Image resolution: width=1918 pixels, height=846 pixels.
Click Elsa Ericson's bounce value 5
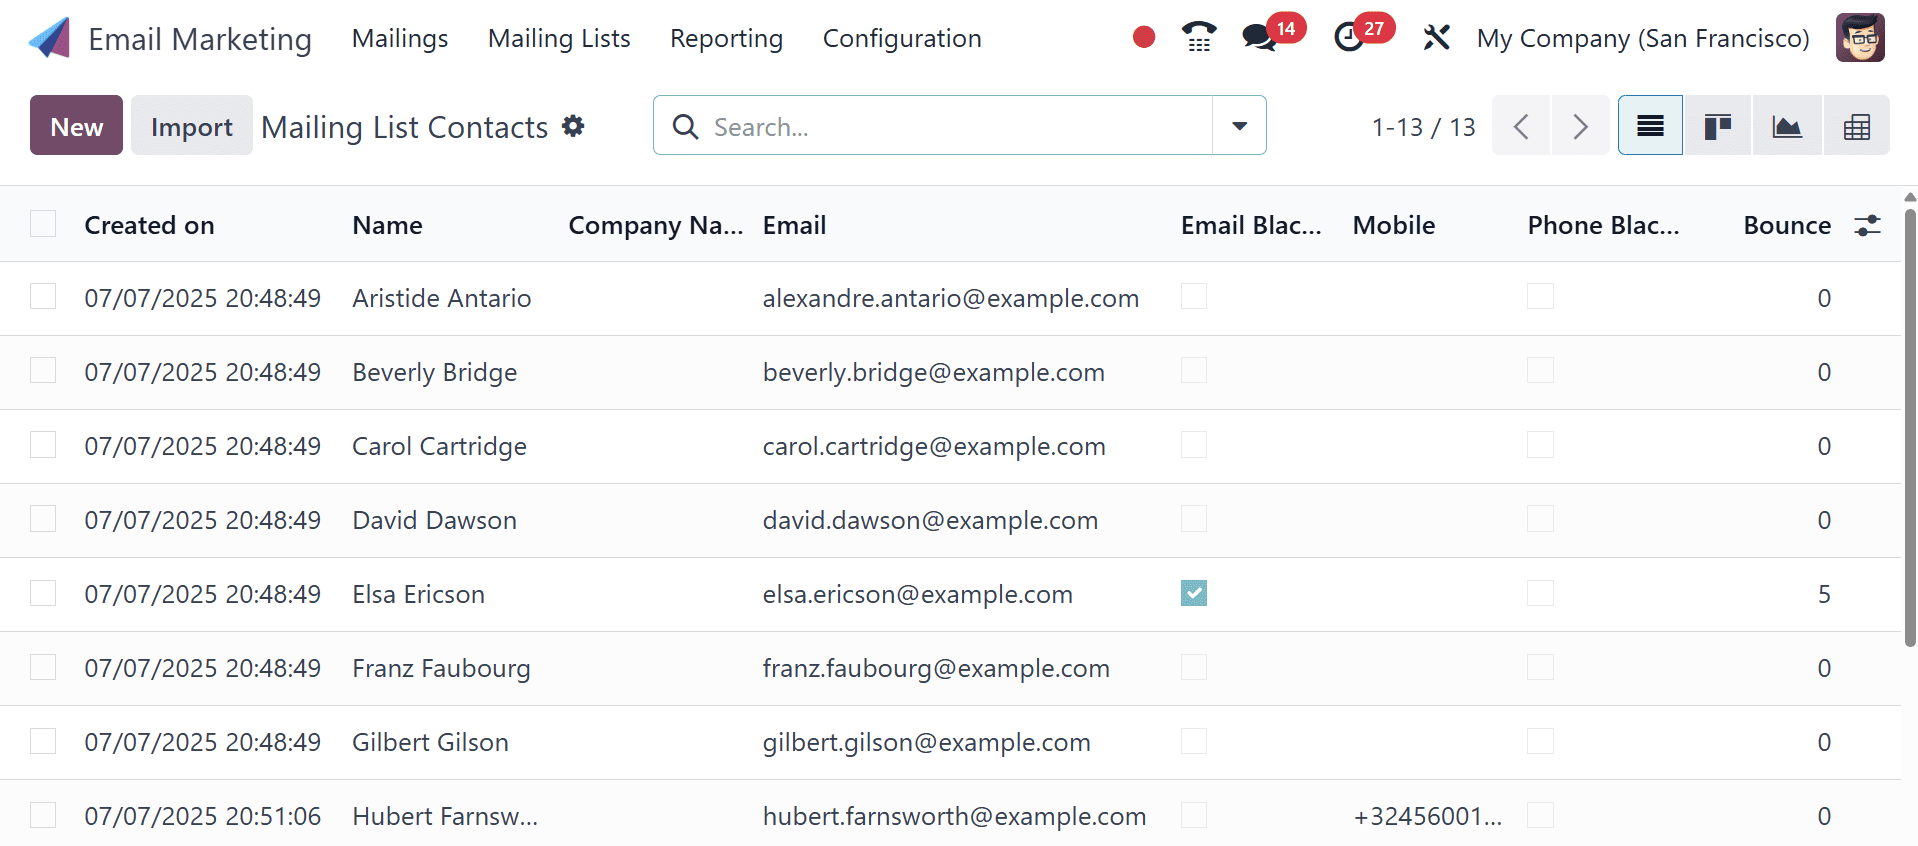click(1824, 594)
